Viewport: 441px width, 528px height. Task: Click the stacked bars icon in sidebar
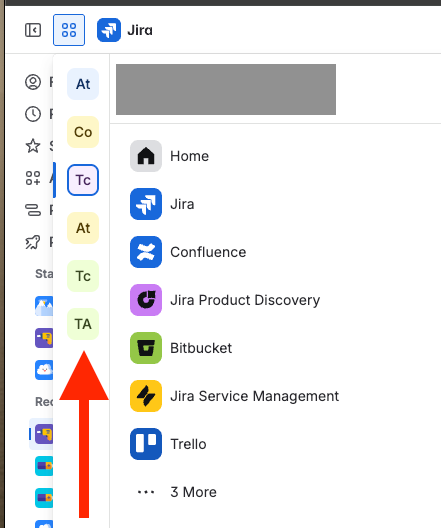(33, 210)
